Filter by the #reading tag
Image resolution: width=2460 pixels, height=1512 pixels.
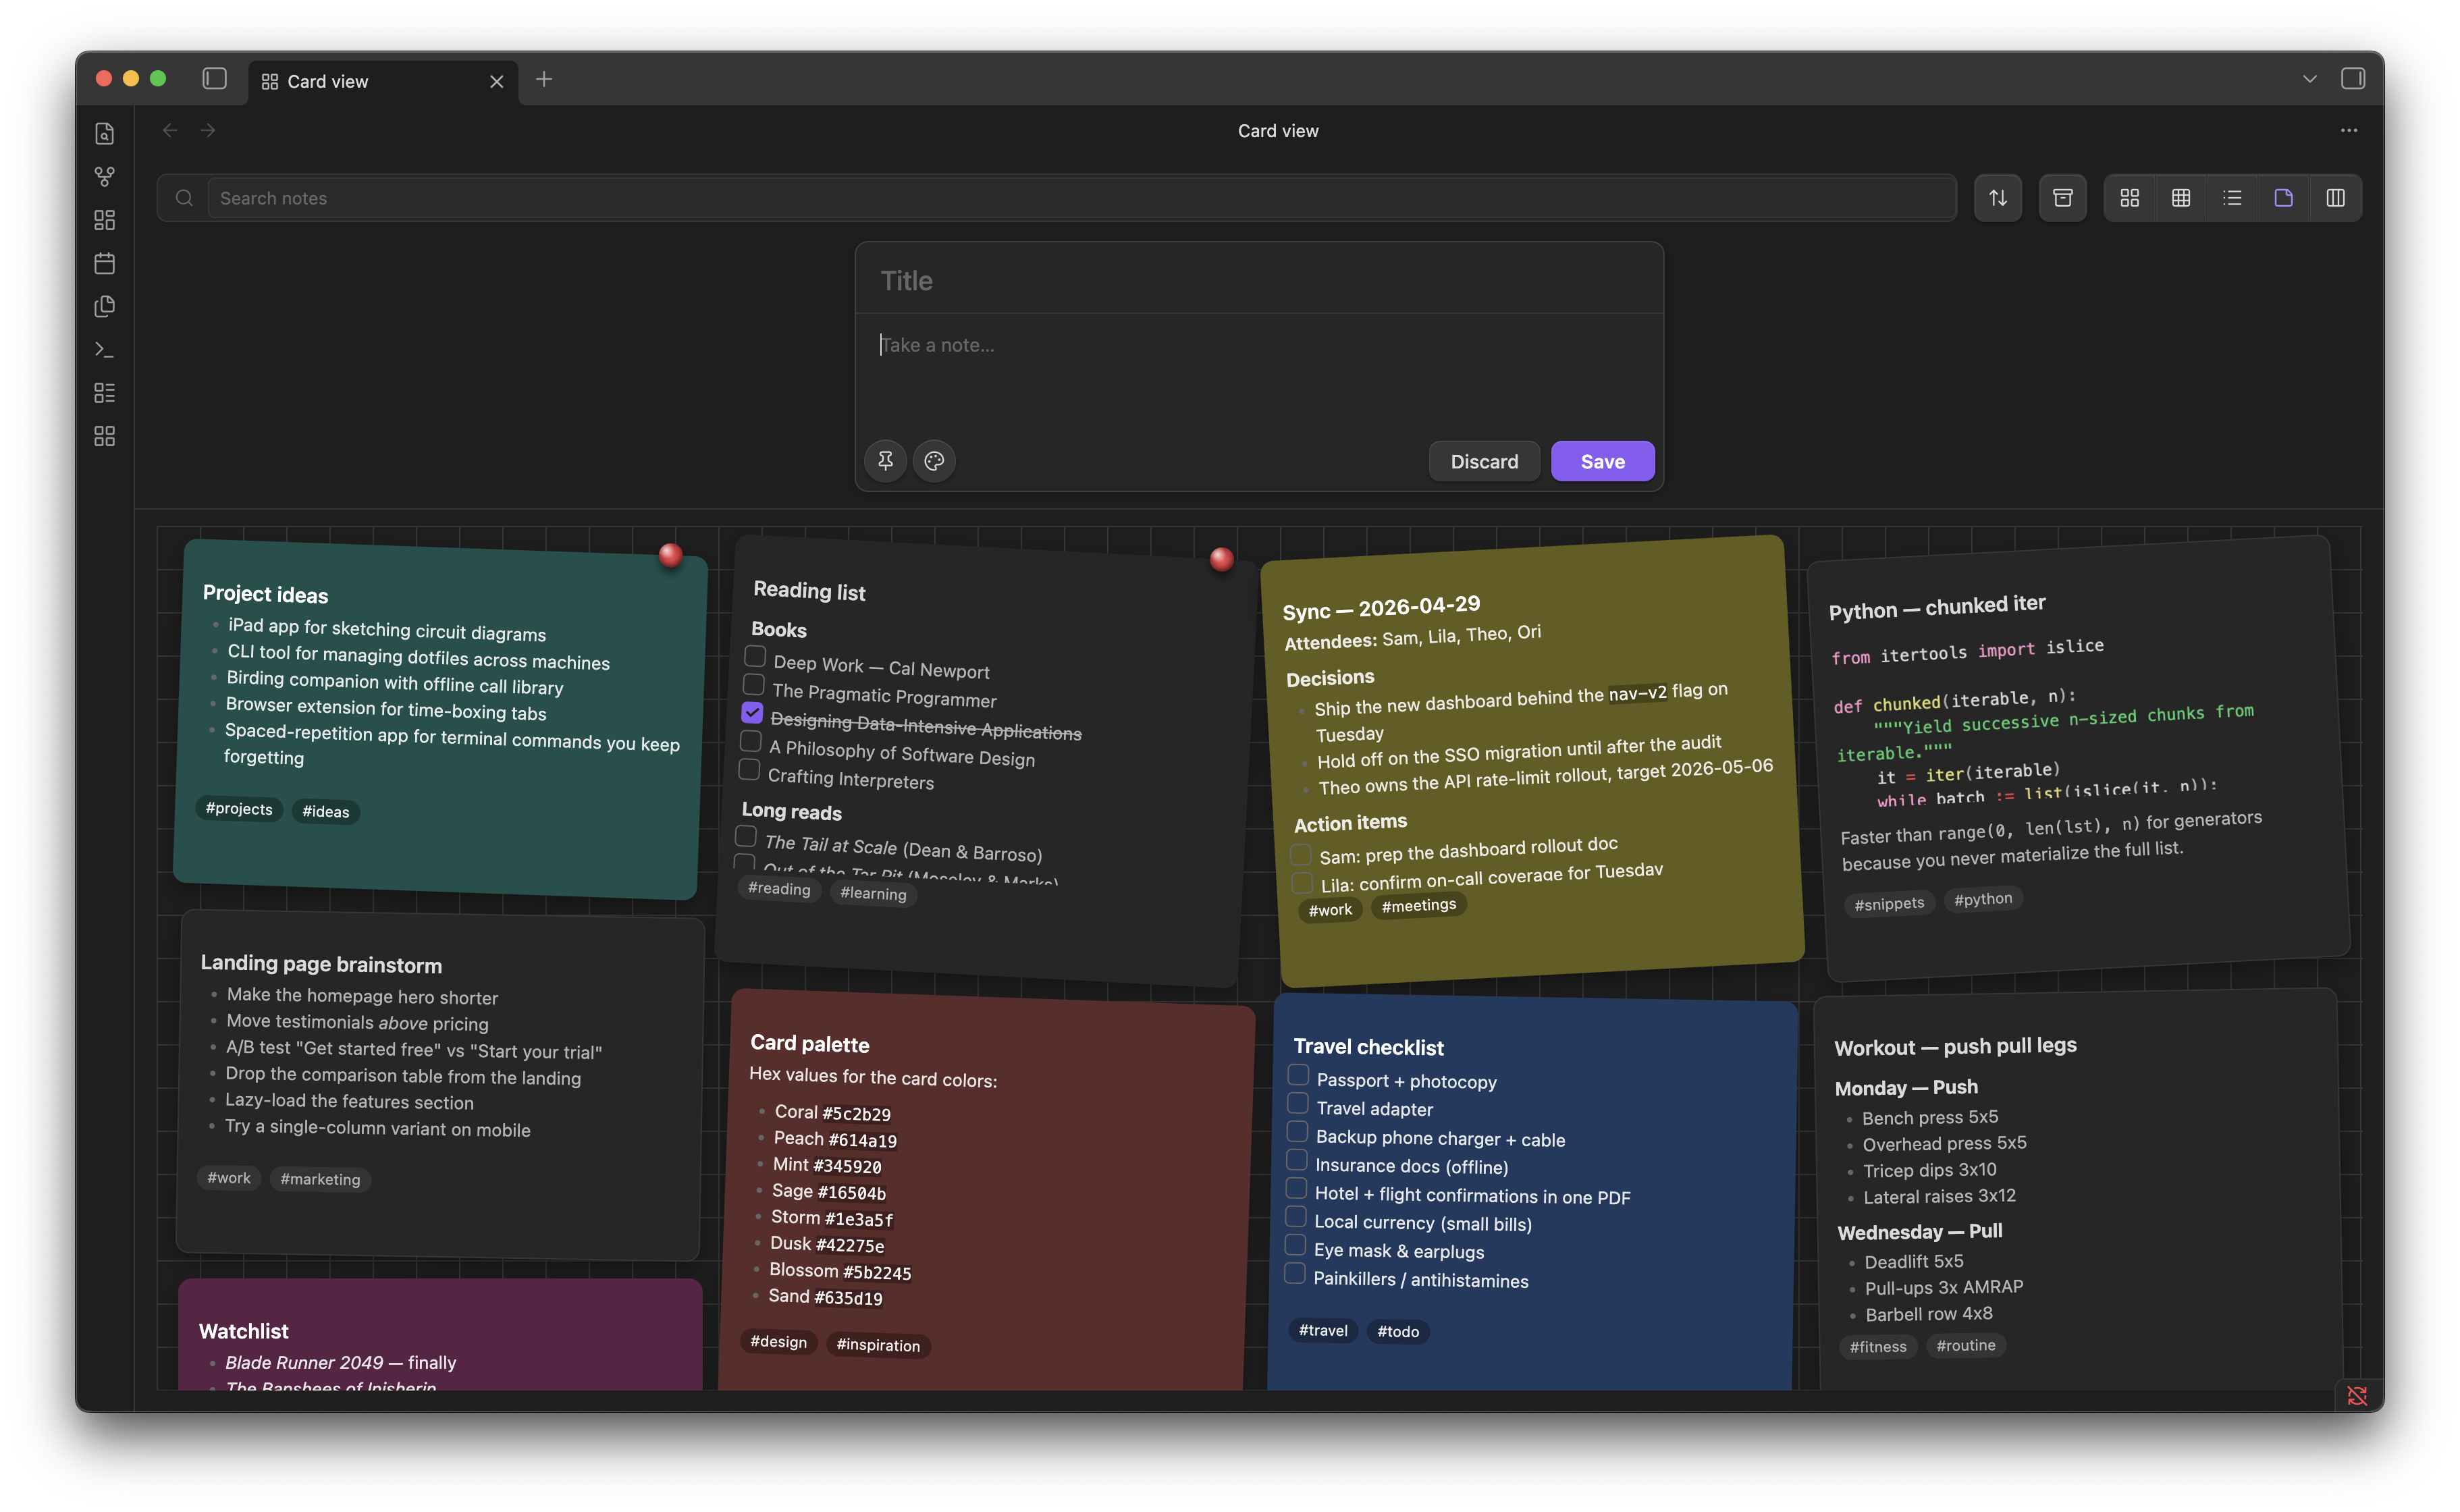(779, 889)
